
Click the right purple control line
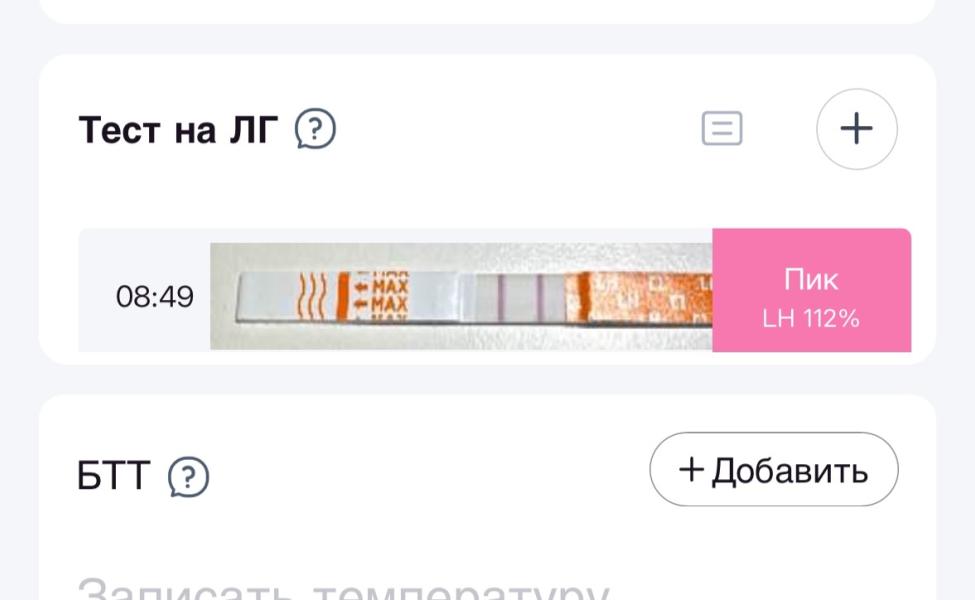[x=540, y=298]
